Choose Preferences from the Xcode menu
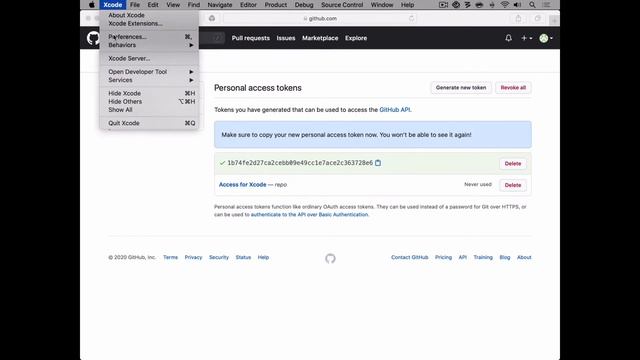This screenshot has width=640, height=360. [149, 37]
